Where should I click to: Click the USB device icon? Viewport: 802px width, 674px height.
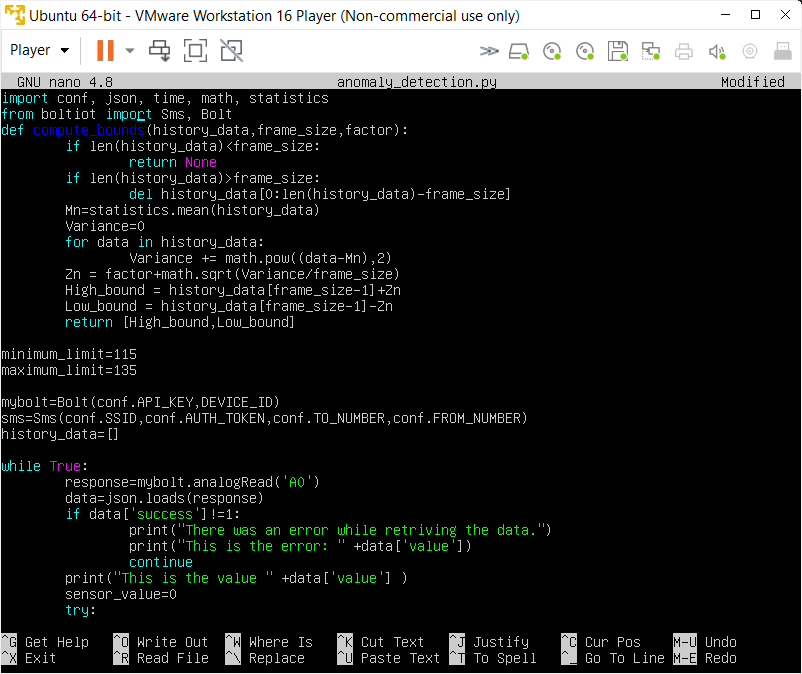click(x=783, y=51)
